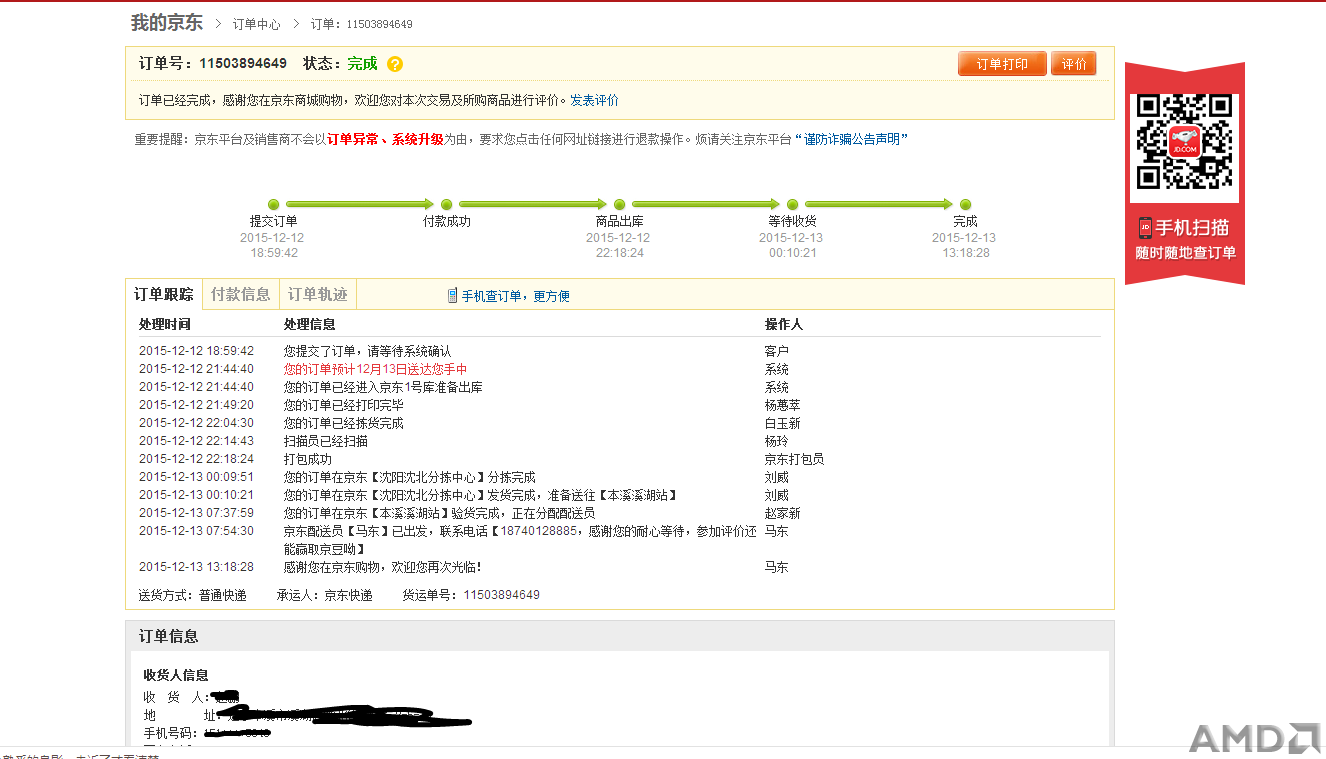Screen dimensions: 1326x759
Task: Switch to the 订单轨迹 tab
Action: coord(317,294)
